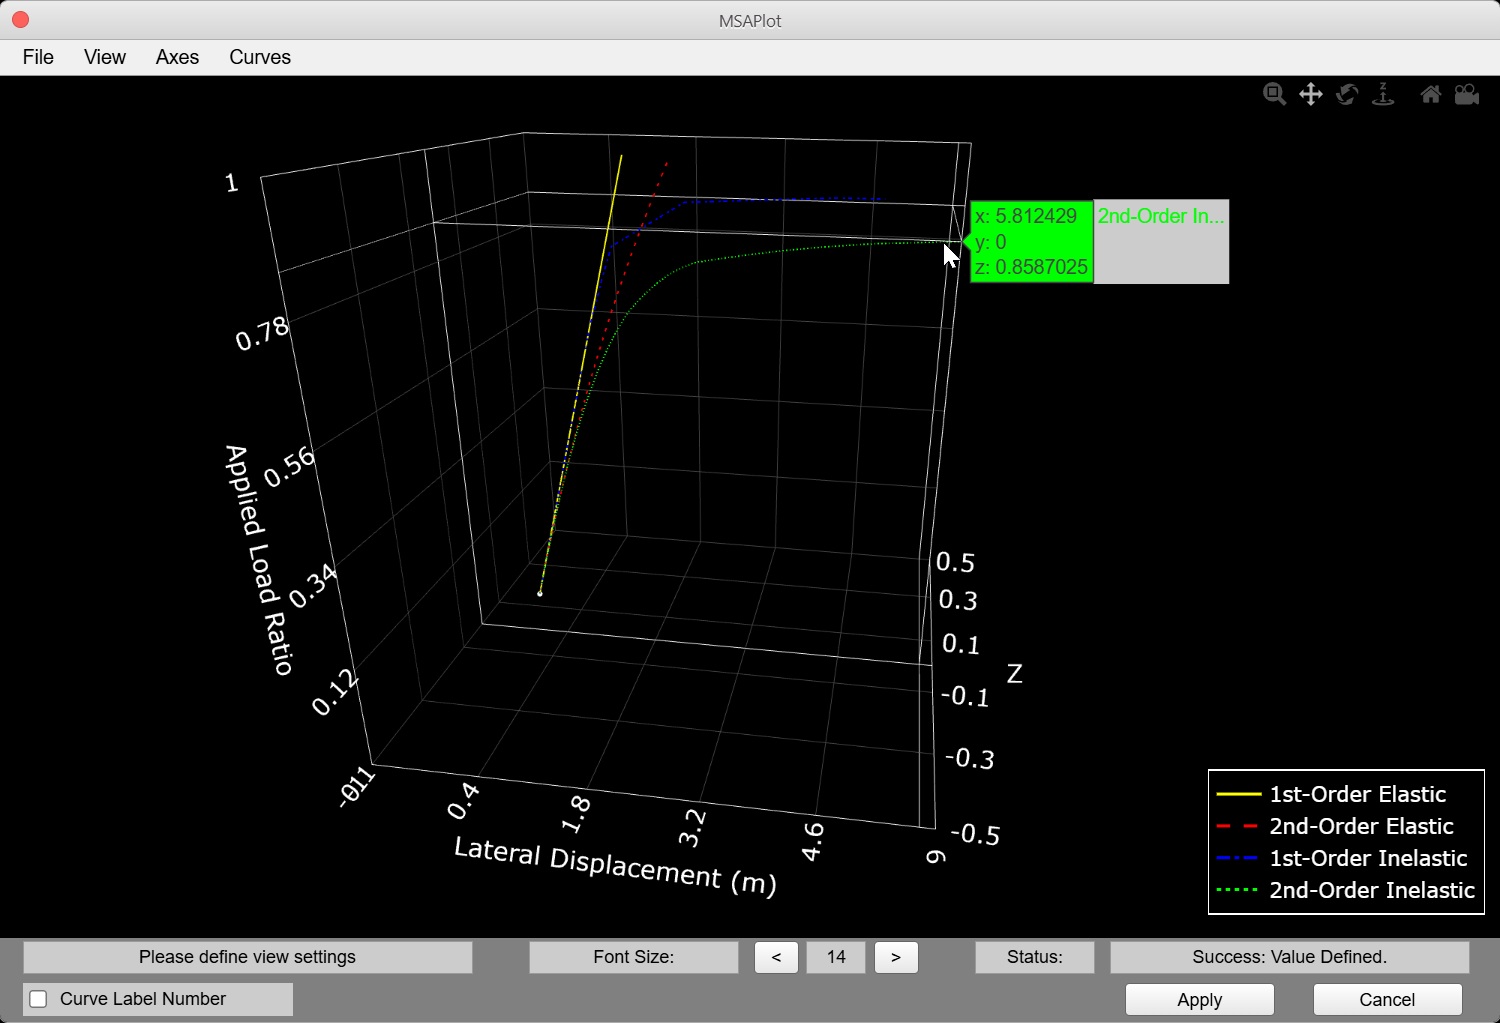The image size is (1500, 1023).
Task: Click the Please define view settings field
Action: (247, 957)
